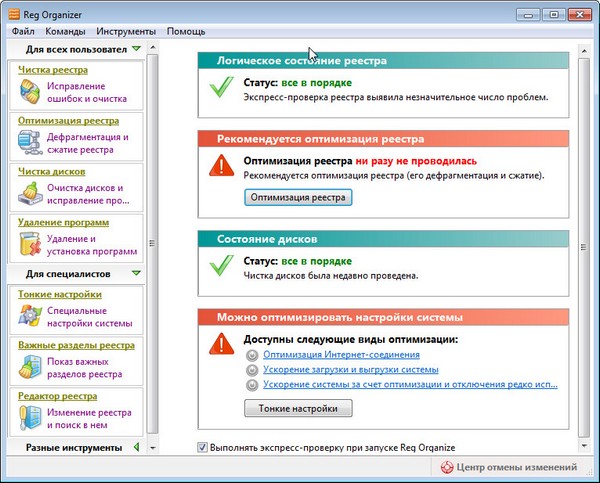Click main panel scrollbar up arrow
The image size is (600, 483).
(x=584, y=51)
